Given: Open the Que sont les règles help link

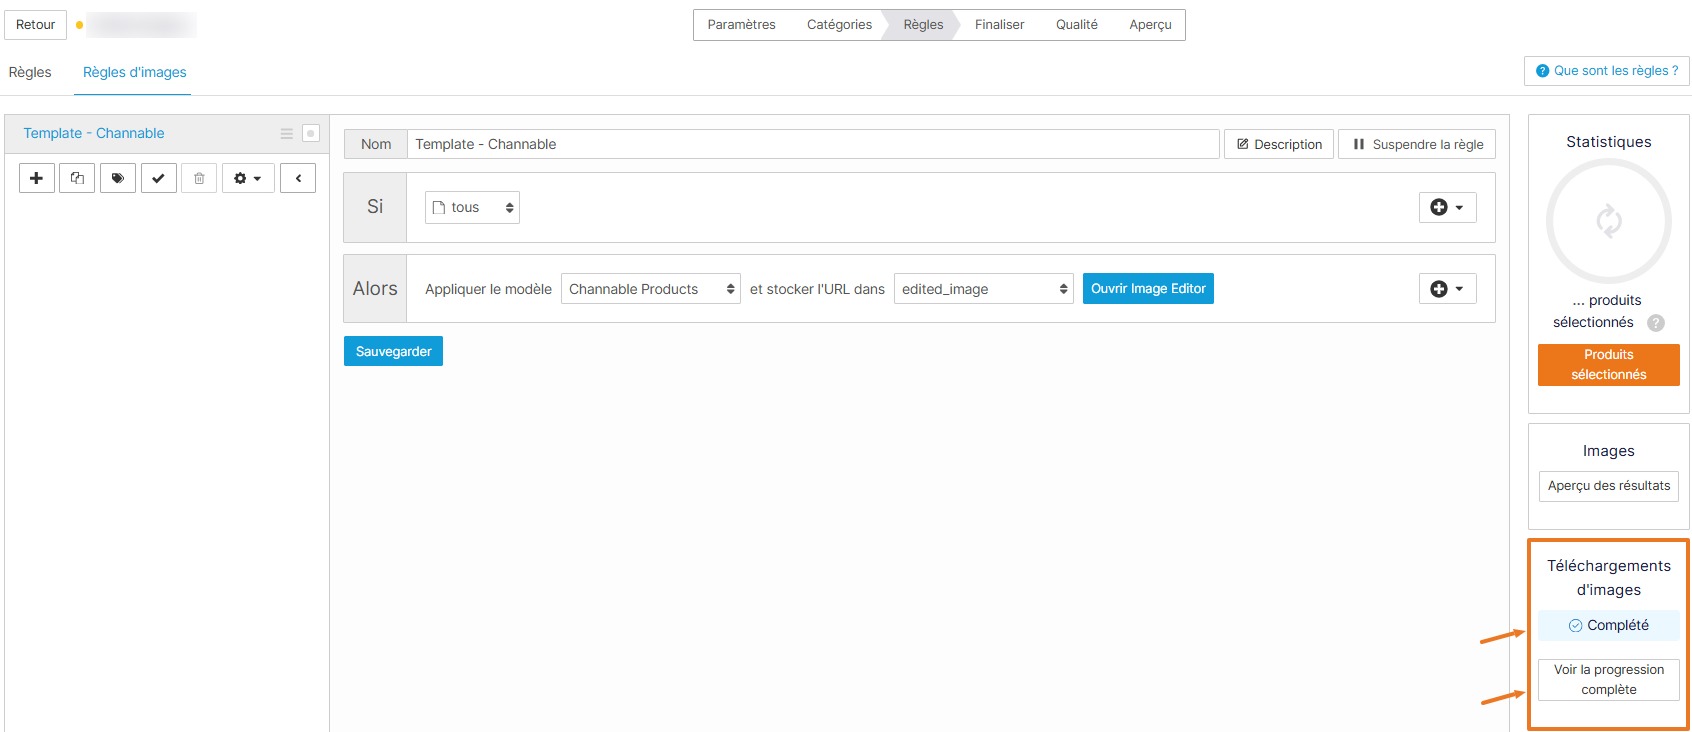Looking at the screenshot, I should click(1607, 71).
